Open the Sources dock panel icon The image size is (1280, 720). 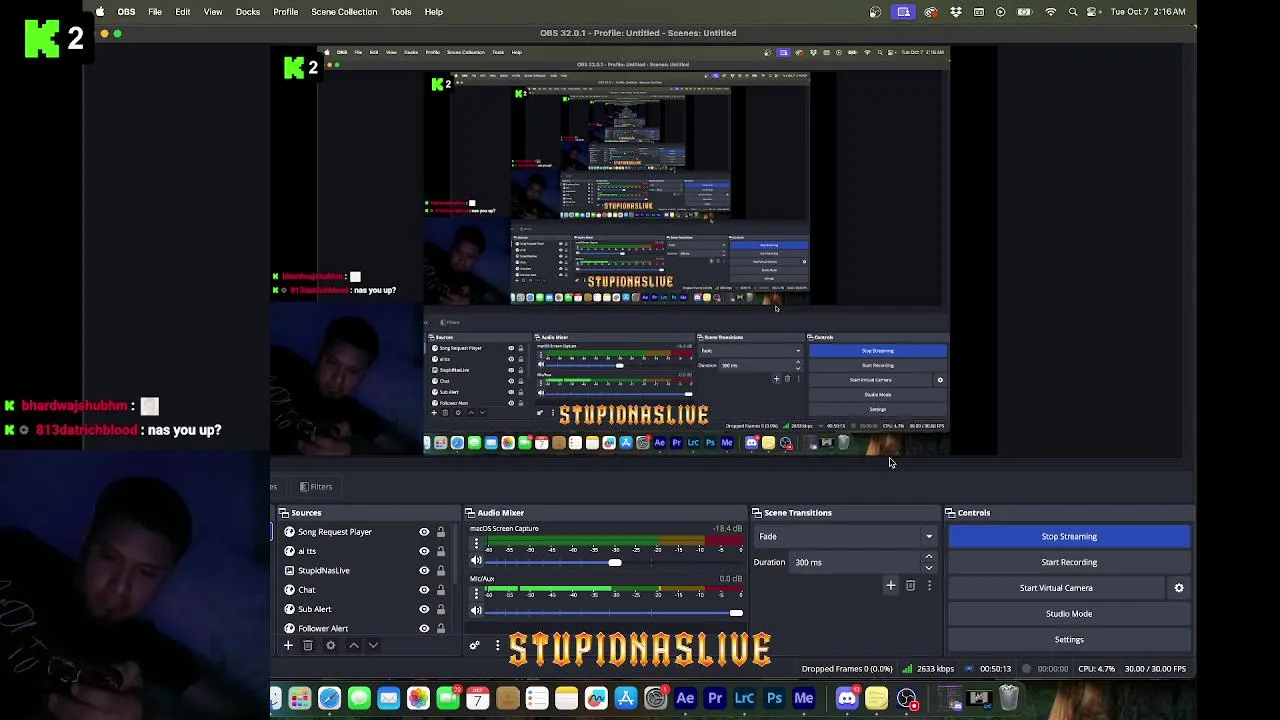(284, 513)
